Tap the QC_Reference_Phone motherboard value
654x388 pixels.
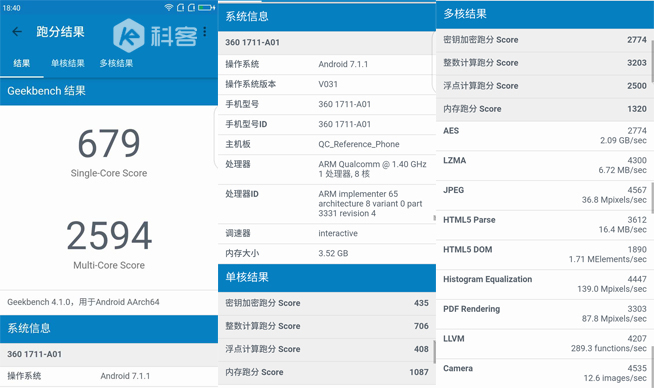pyautogui.click(x=359, y=144)
